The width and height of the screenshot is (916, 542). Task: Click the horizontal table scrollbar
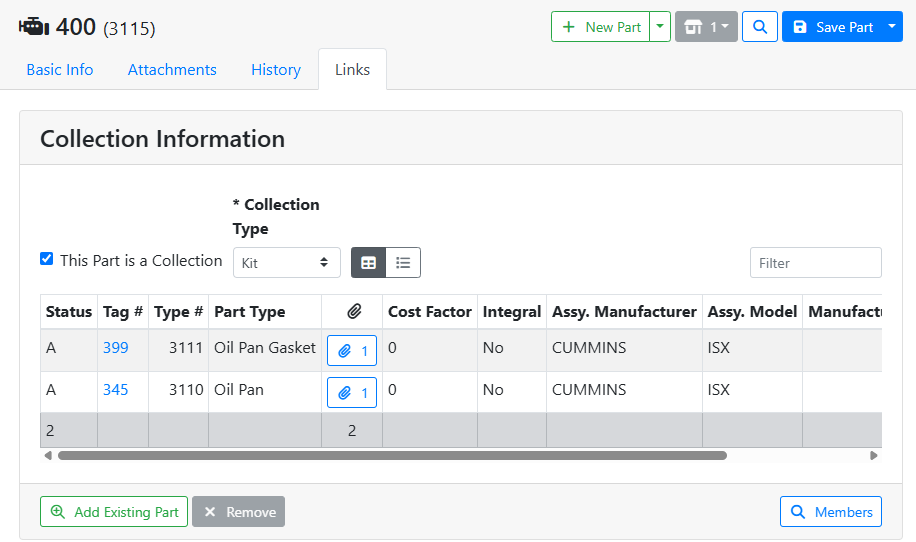coord(392,455)
